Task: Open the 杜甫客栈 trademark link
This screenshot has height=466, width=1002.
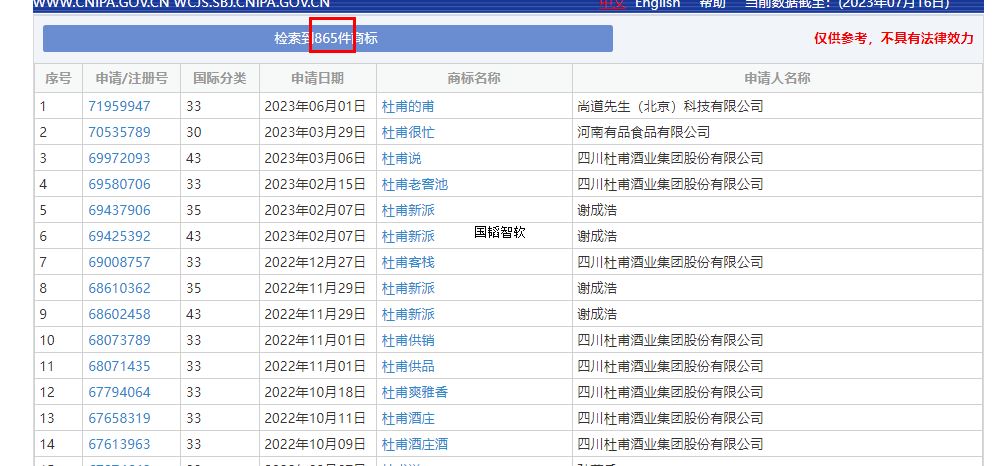Action: coord(408,262)
